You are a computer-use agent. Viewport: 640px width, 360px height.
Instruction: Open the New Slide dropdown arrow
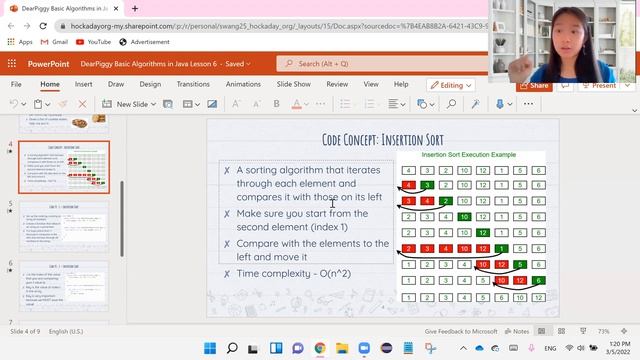(x=153, y=104)
